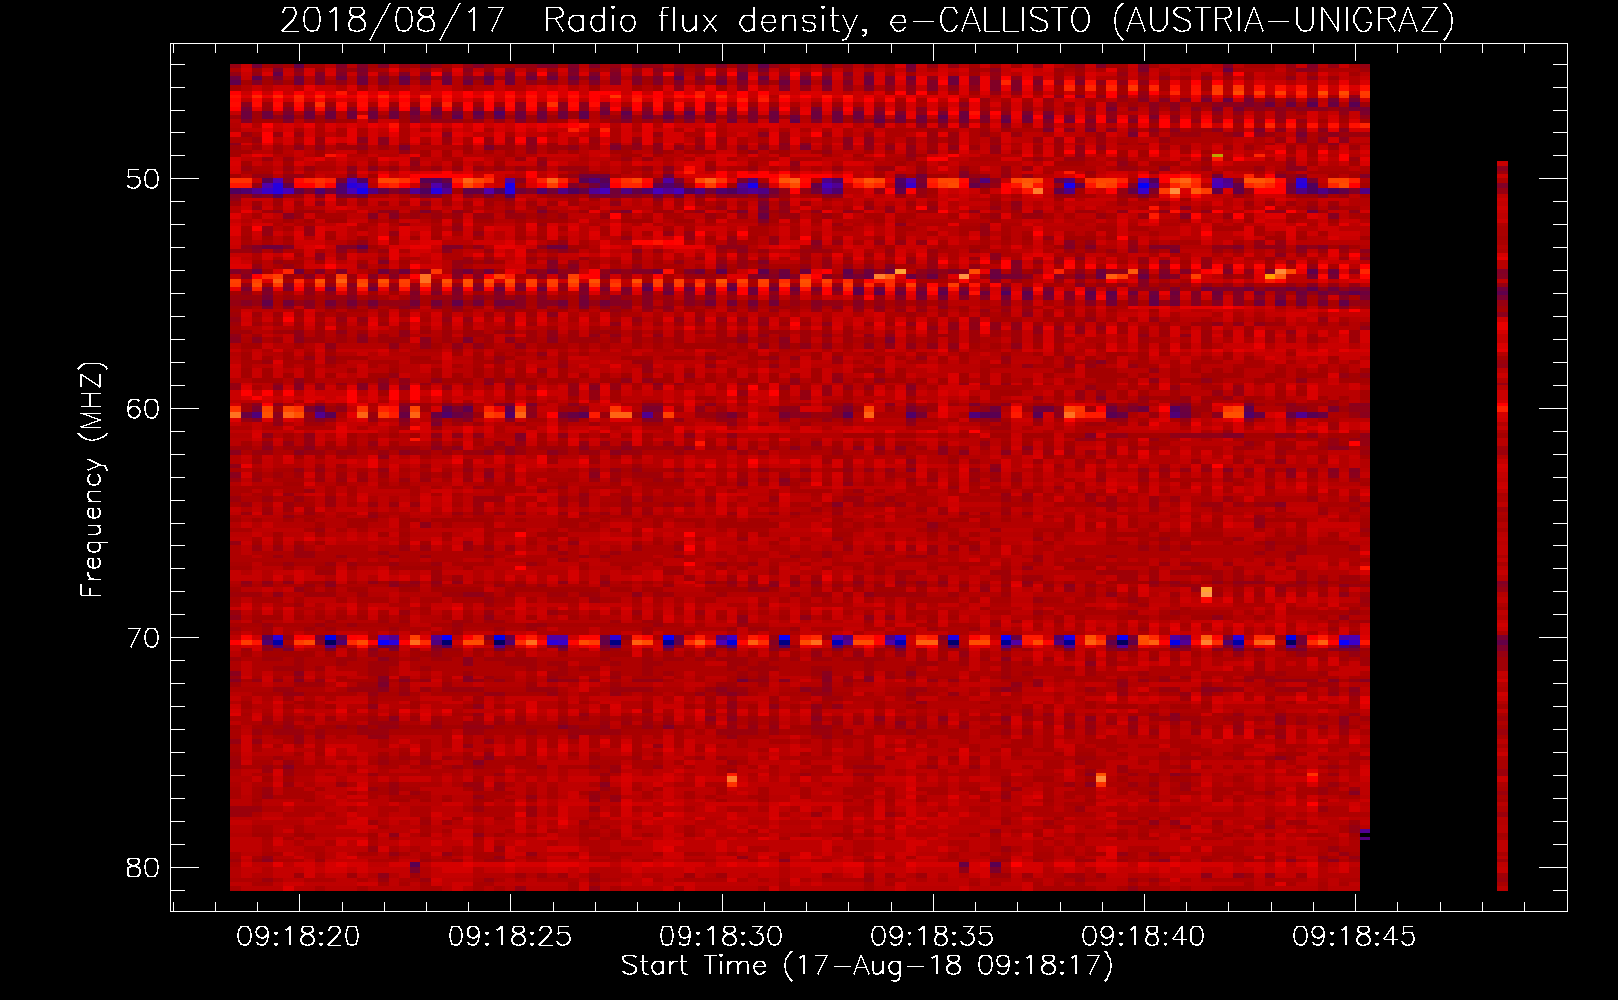1618x1000 pixels.
Task: Click the 80 frequency tick label
Action: (x=143, y=867)
